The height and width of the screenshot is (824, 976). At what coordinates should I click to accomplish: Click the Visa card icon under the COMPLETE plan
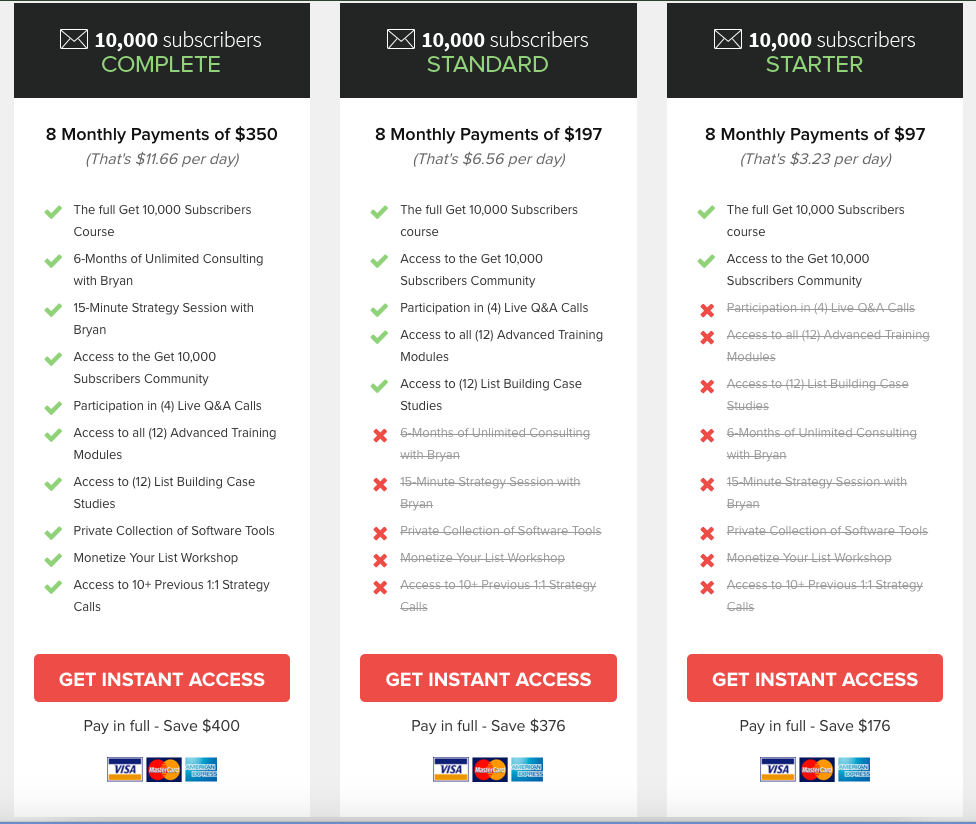pos(124,769)
